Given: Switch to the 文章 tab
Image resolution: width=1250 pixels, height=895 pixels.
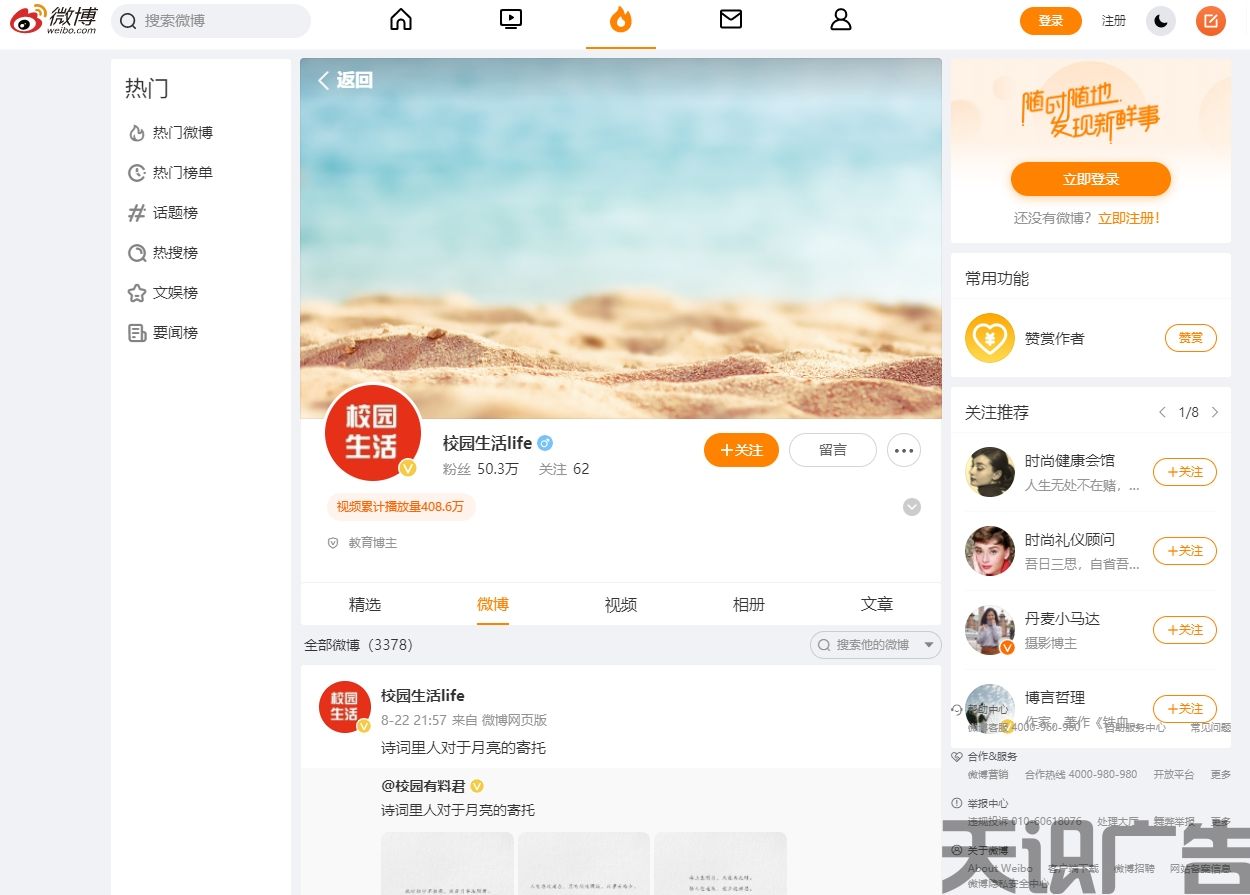Looking at the screenshot, I should click(877, 604).
